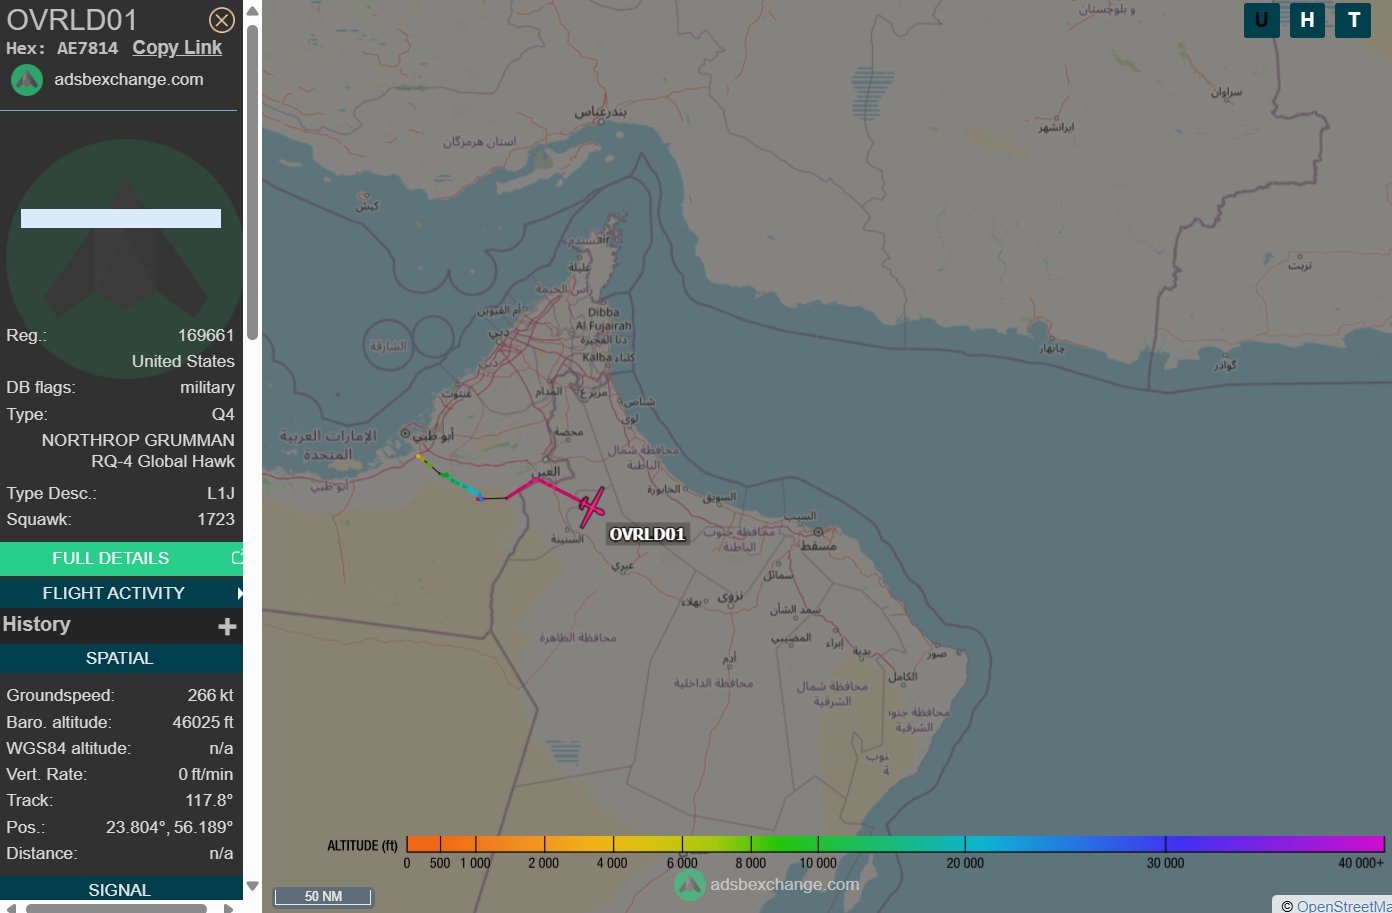Expand History with the plus icon
The image size is (1392, 913).
[227, 626]
